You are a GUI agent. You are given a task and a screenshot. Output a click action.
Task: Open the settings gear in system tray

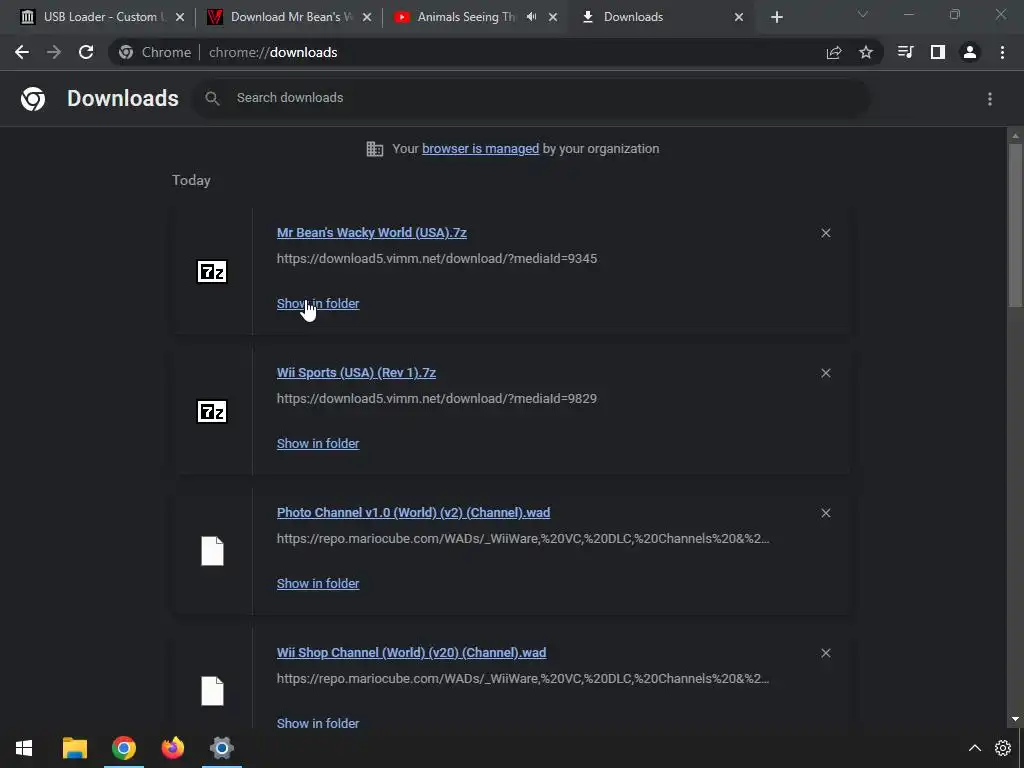click(x=1002, y=748)
